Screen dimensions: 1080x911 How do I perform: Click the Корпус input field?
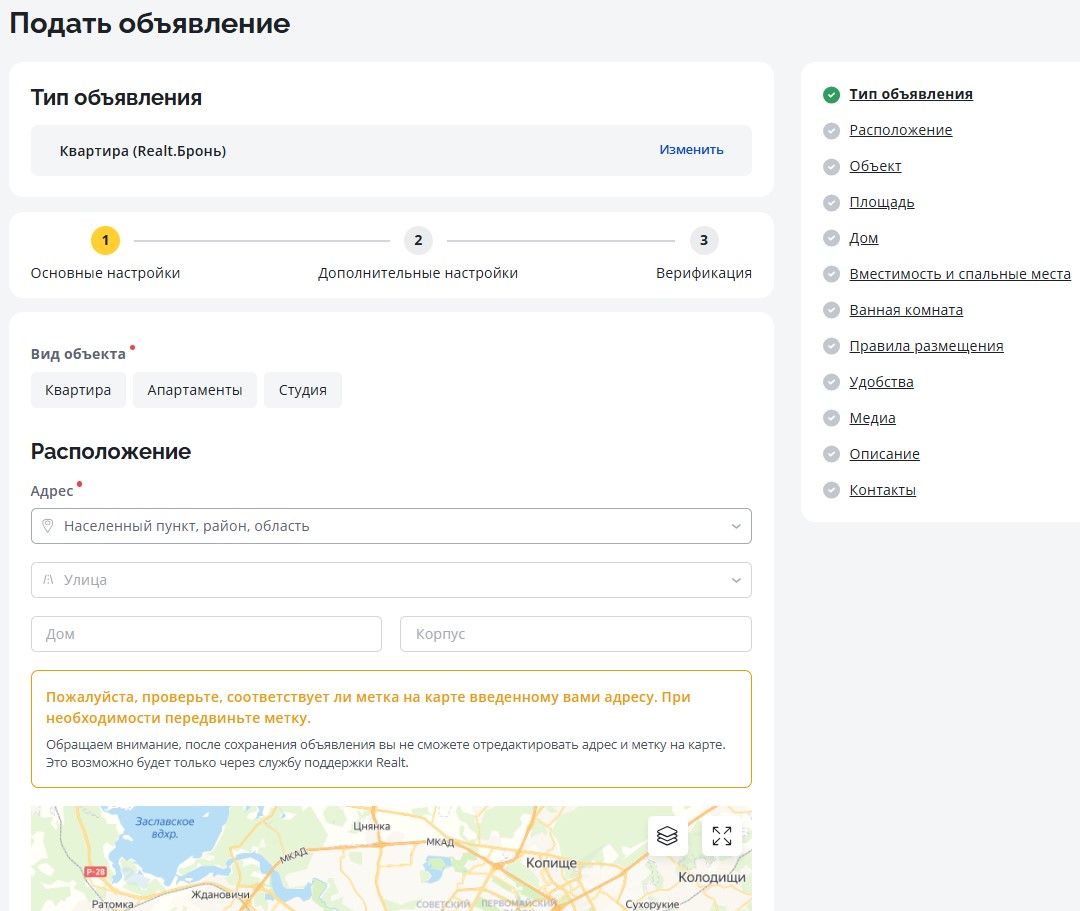(x=575, y=634)
